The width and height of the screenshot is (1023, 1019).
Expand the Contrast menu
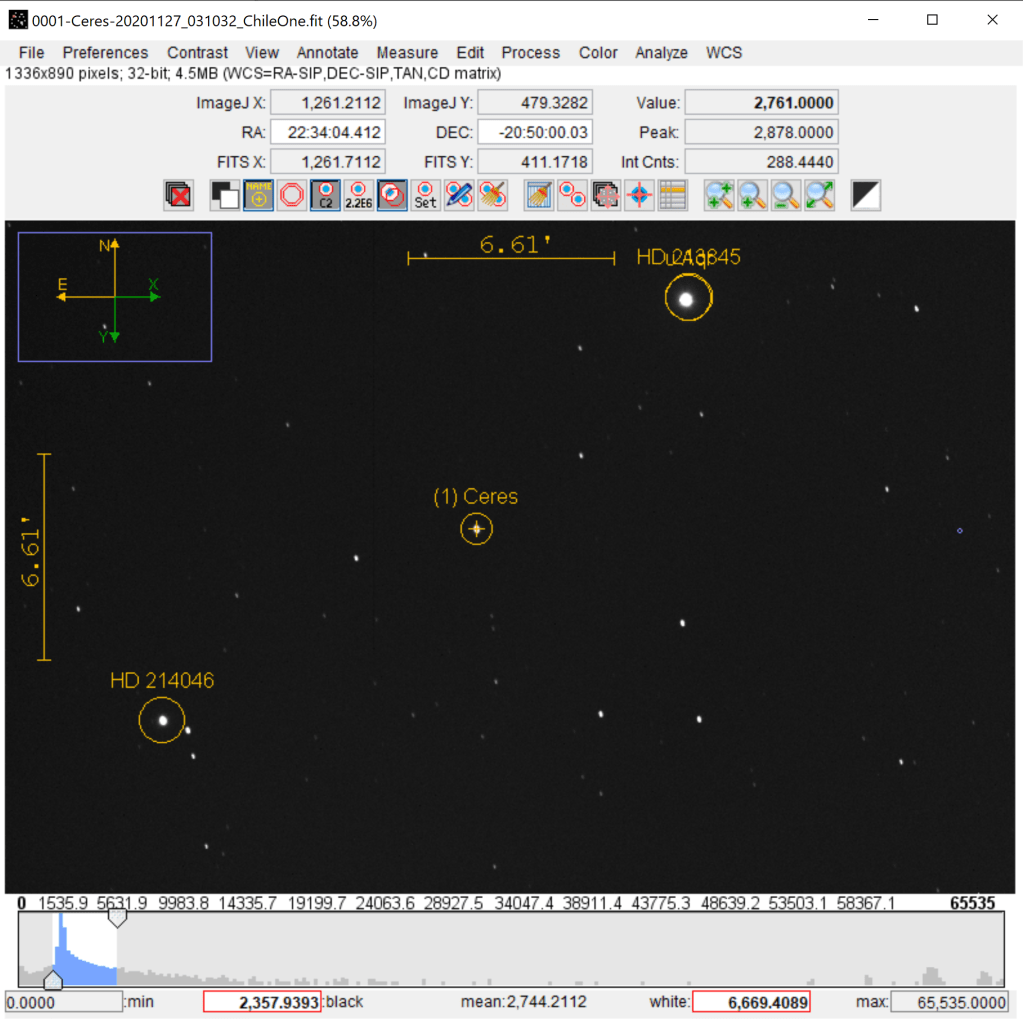[x=198, y=53]
